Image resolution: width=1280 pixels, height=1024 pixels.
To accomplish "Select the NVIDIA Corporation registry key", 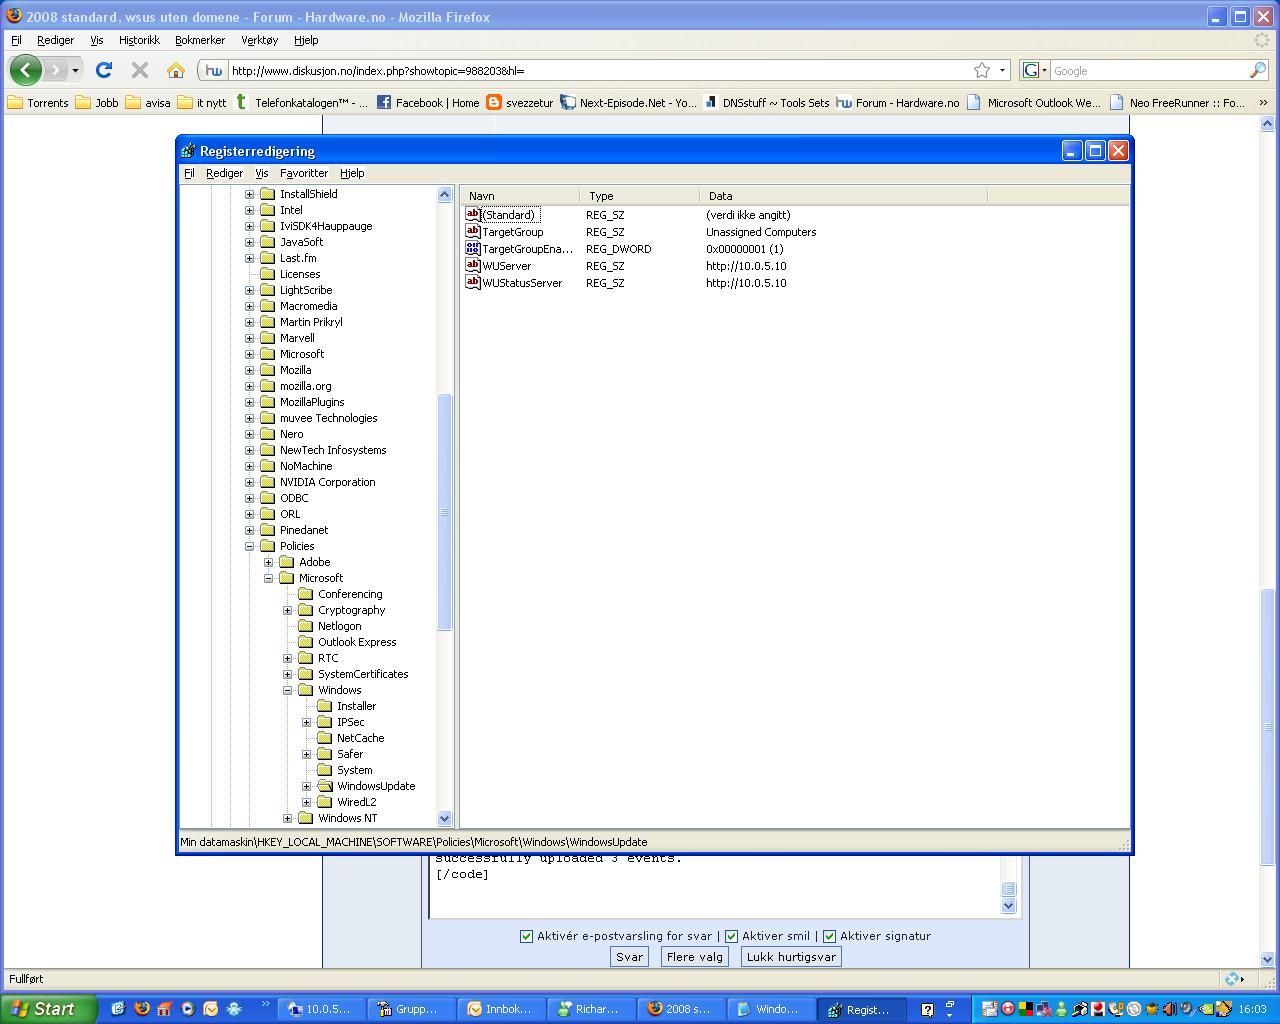I will (x=327, y=482).
